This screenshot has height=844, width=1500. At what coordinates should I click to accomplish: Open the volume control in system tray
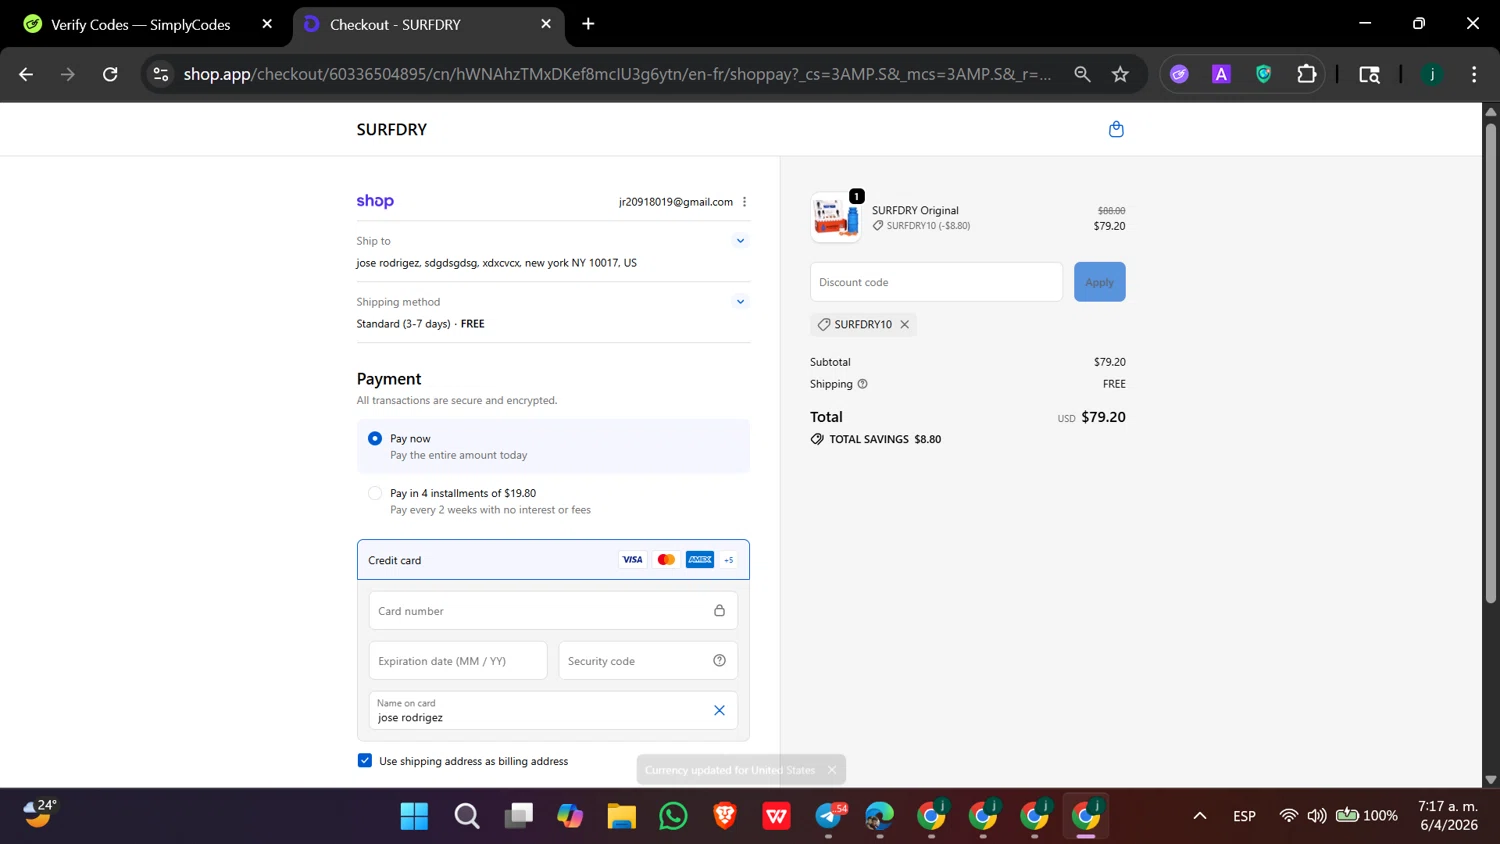click(x=1317, y=816)
